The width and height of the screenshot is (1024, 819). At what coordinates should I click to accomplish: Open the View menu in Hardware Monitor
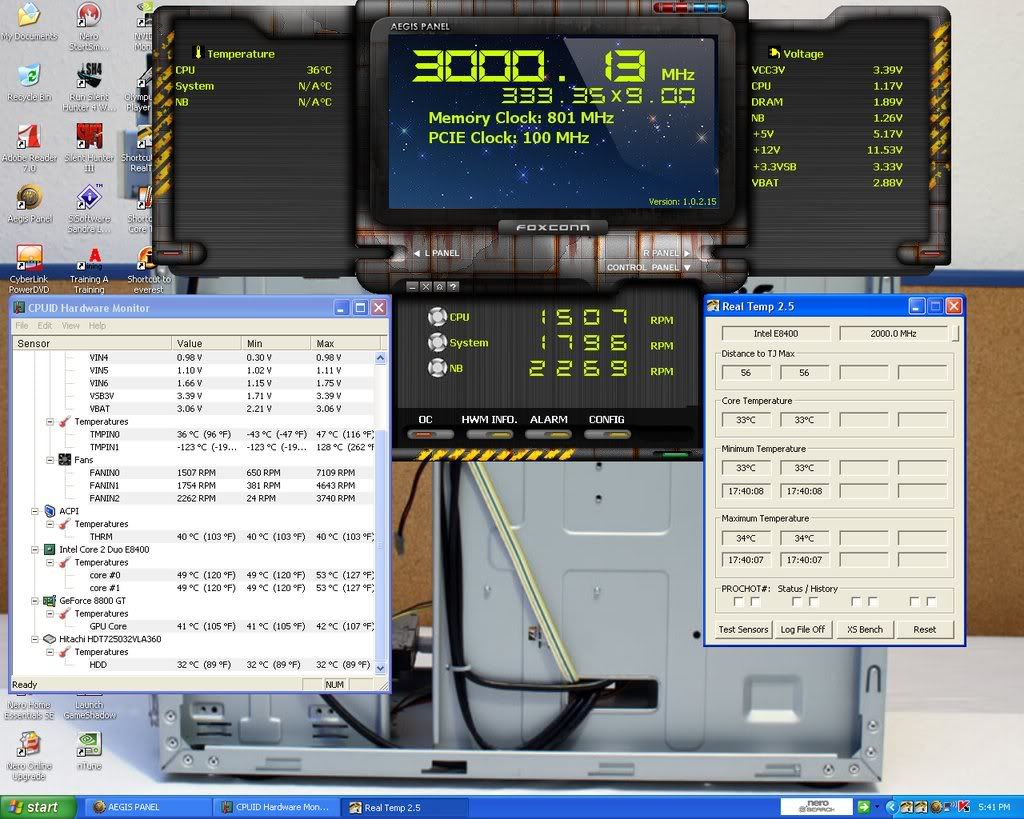point(71,326)
